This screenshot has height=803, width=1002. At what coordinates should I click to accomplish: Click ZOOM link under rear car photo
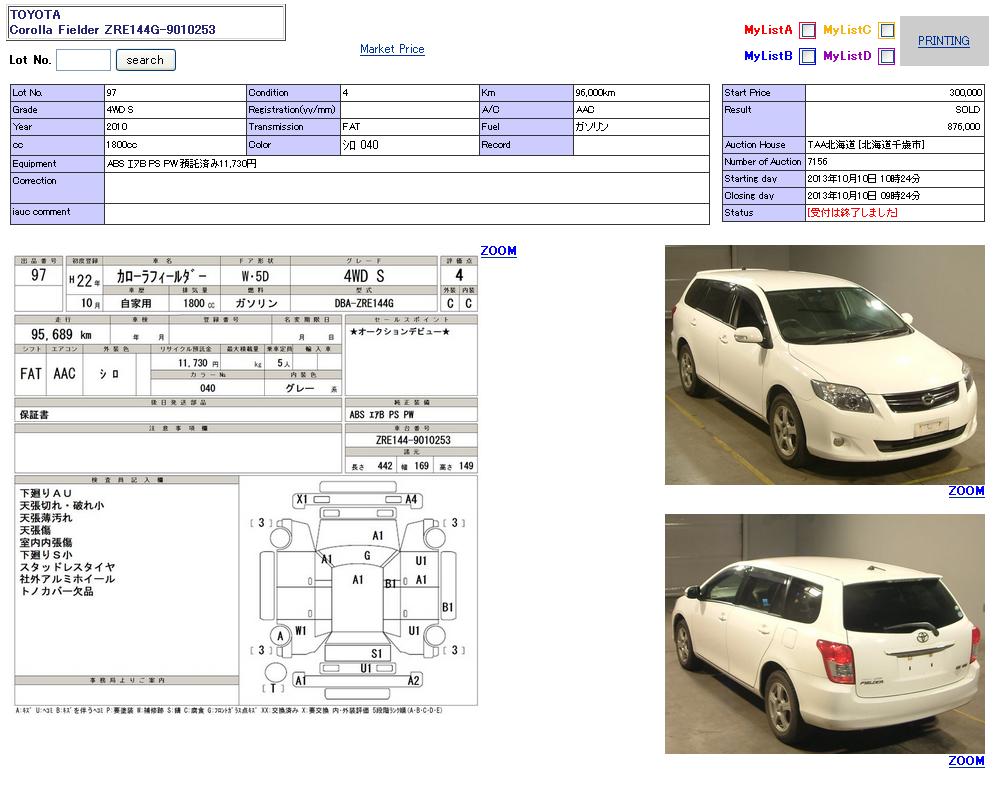(x=966, y=761)
